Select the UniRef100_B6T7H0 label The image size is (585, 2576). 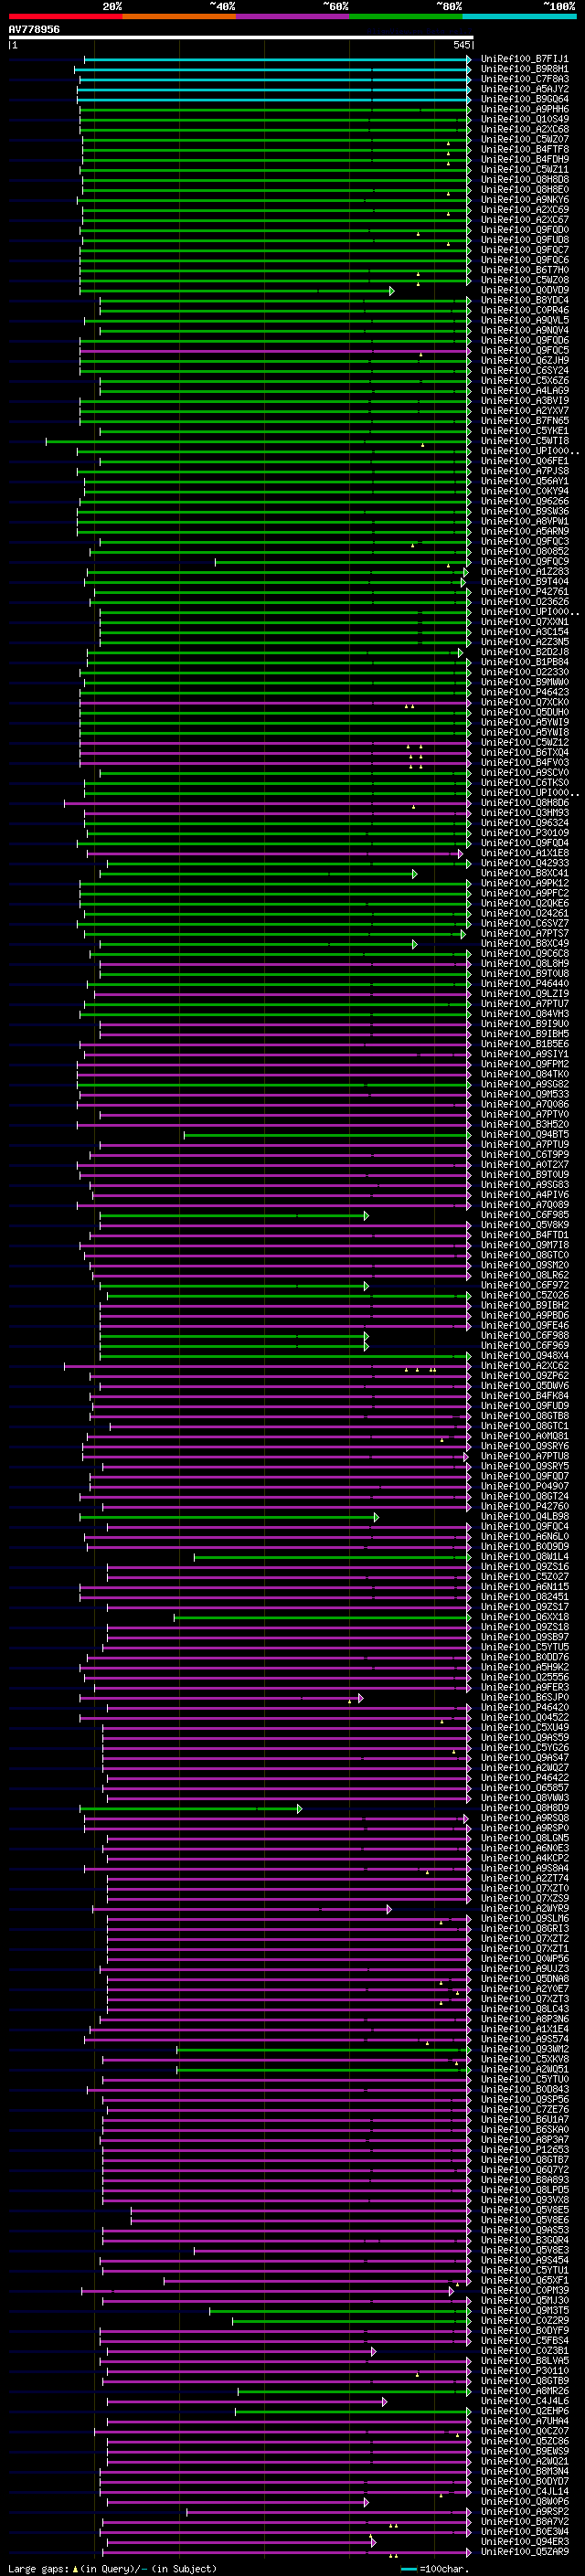coord(524,270)
